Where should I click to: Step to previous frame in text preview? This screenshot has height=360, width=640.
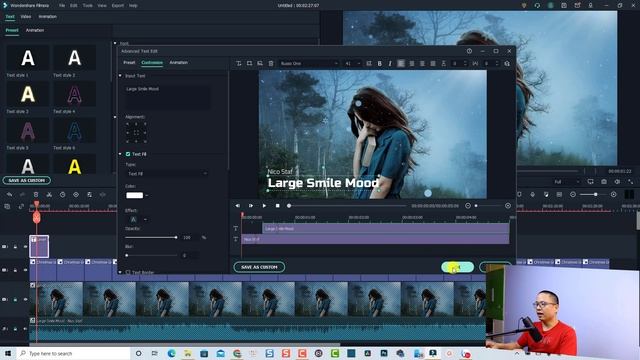238,206
